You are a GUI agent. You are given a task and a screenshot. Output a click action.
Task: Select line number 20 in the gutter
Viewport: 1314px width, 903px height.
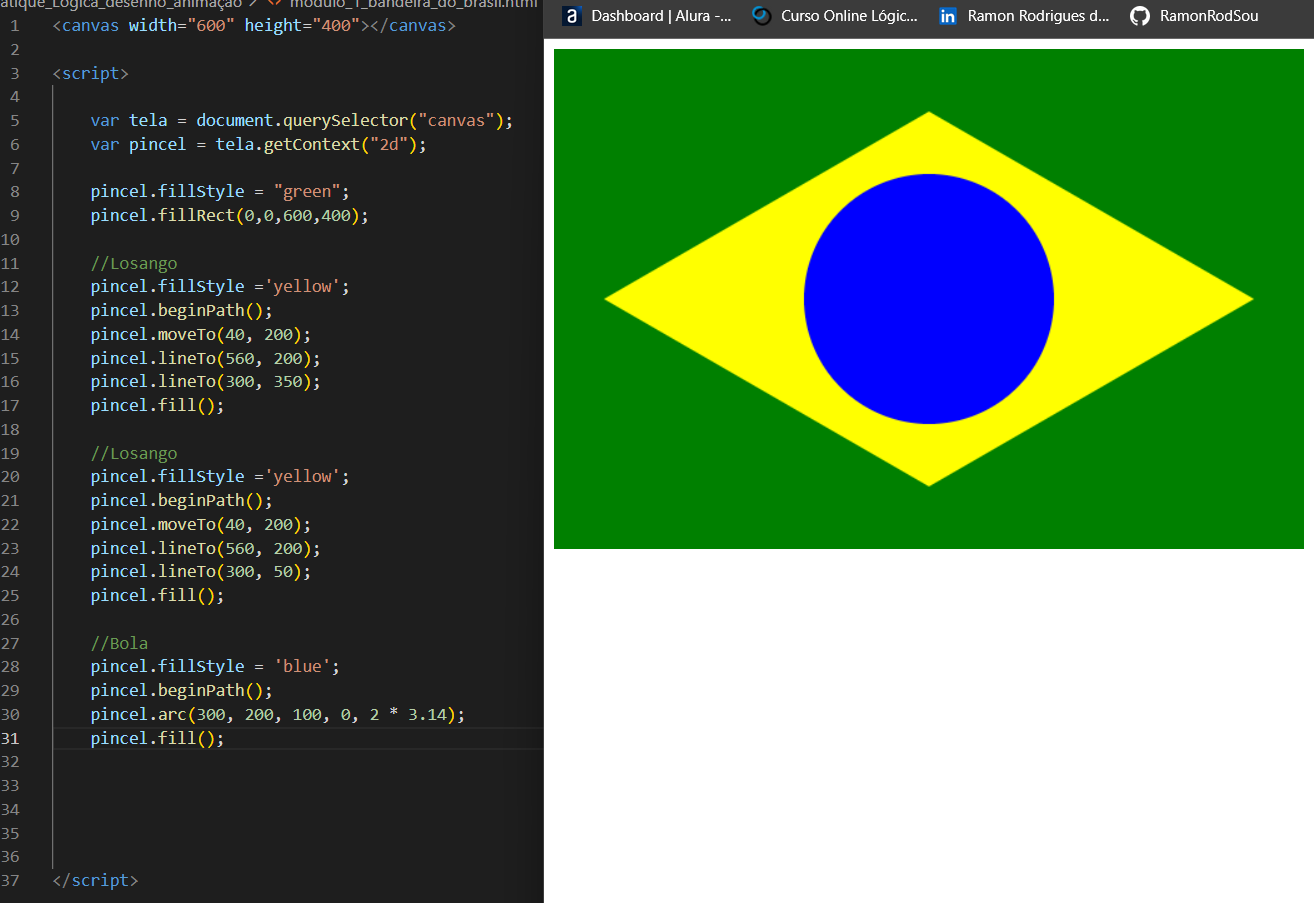coord(10,476)
